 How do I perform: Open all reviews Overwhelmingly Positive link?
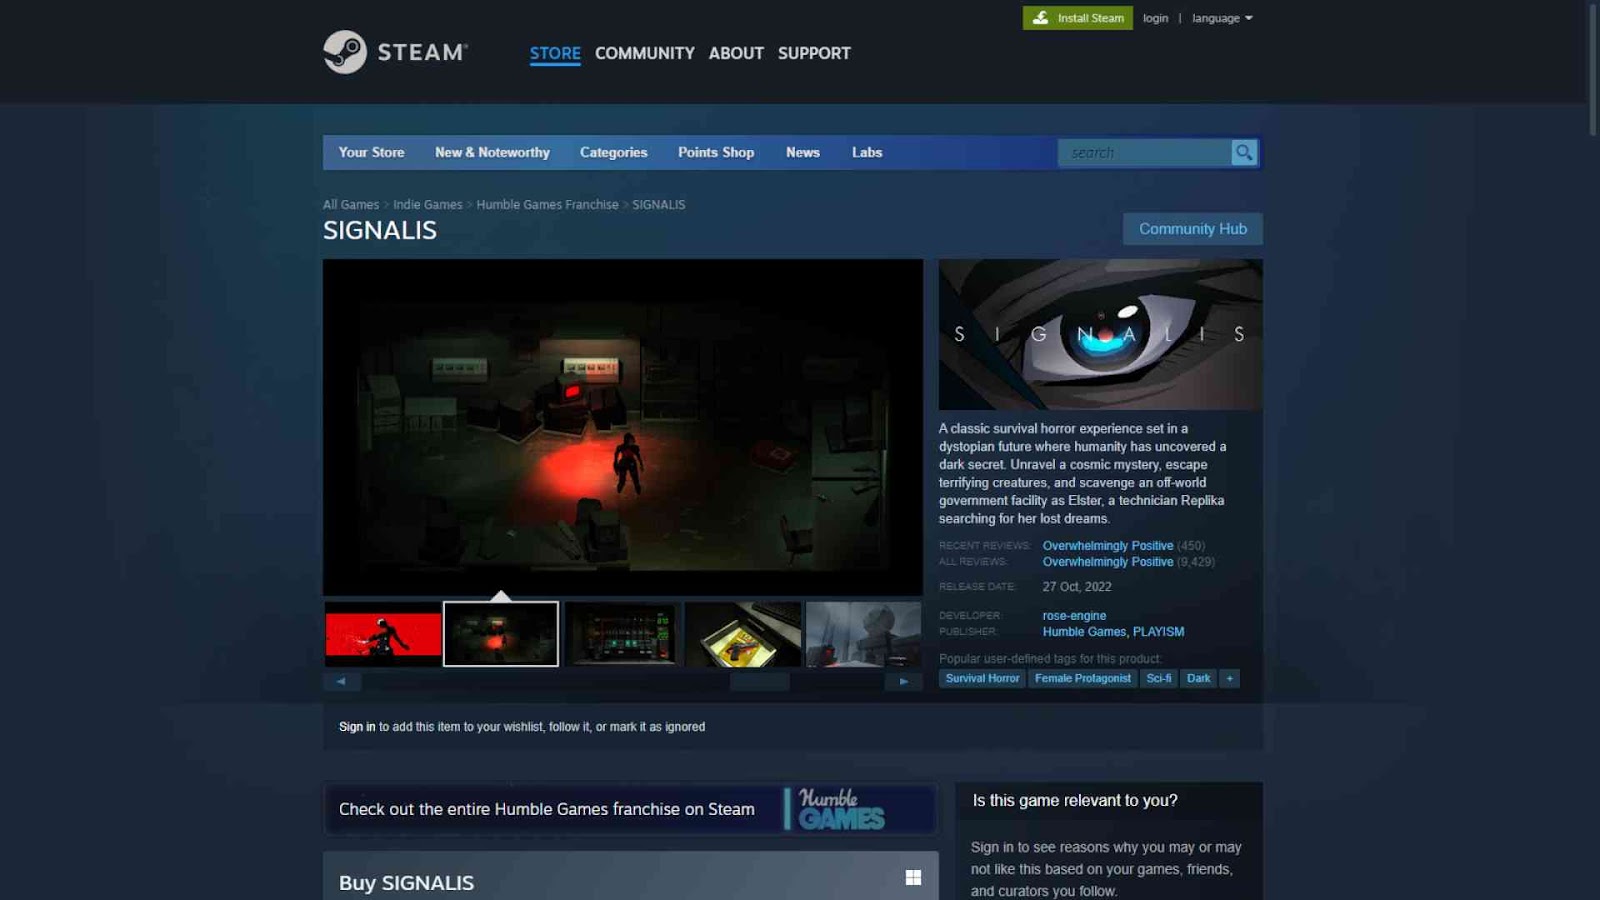click(1108, 562)
